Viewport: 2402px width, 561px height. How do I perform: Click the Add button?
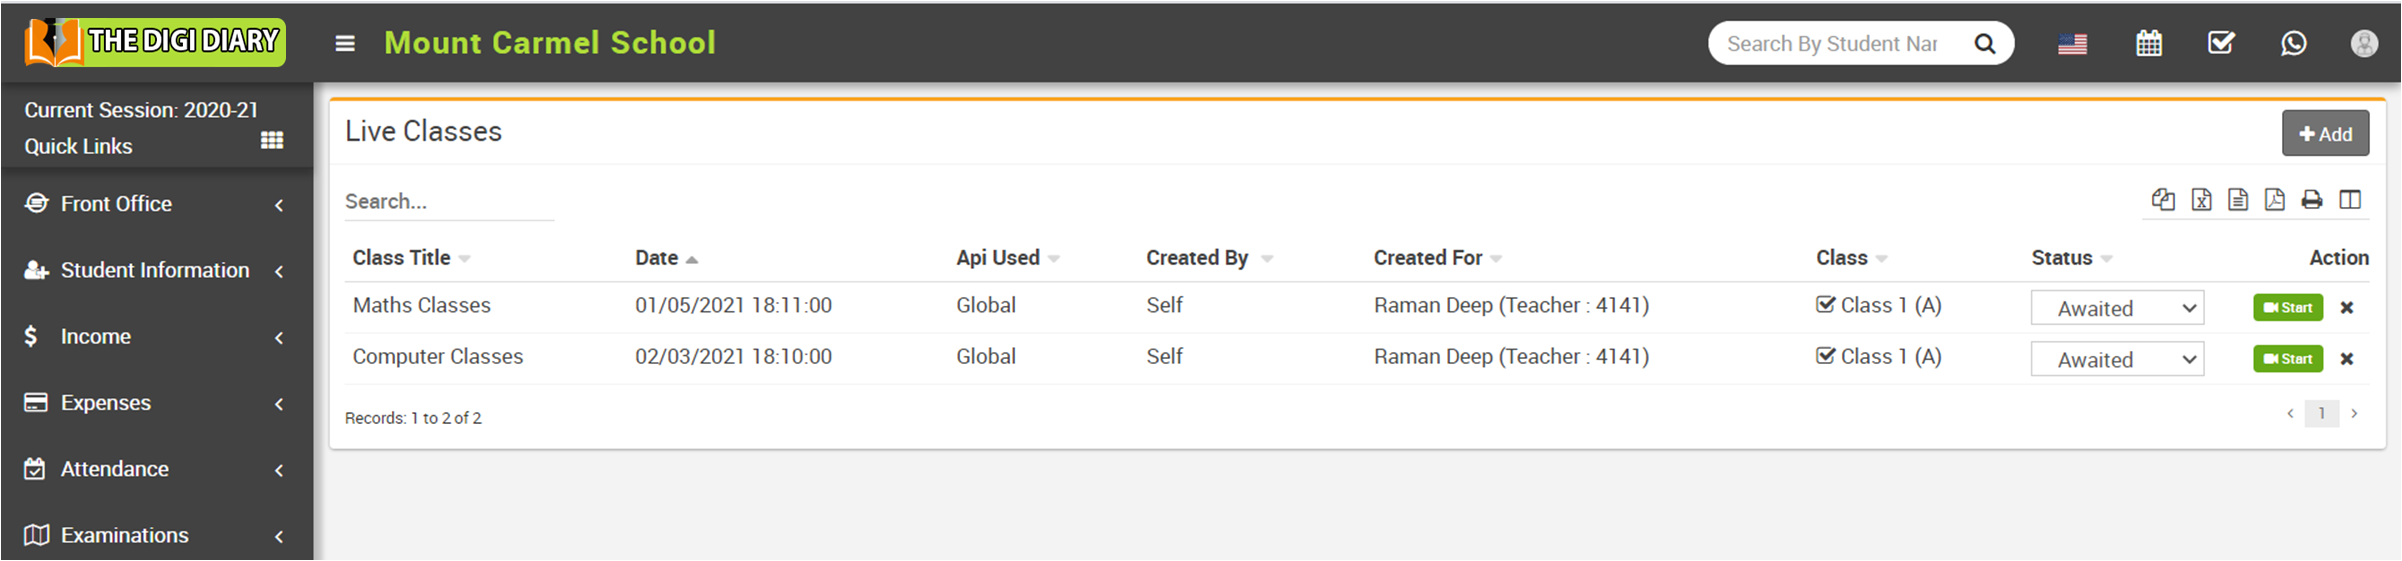2325,134
